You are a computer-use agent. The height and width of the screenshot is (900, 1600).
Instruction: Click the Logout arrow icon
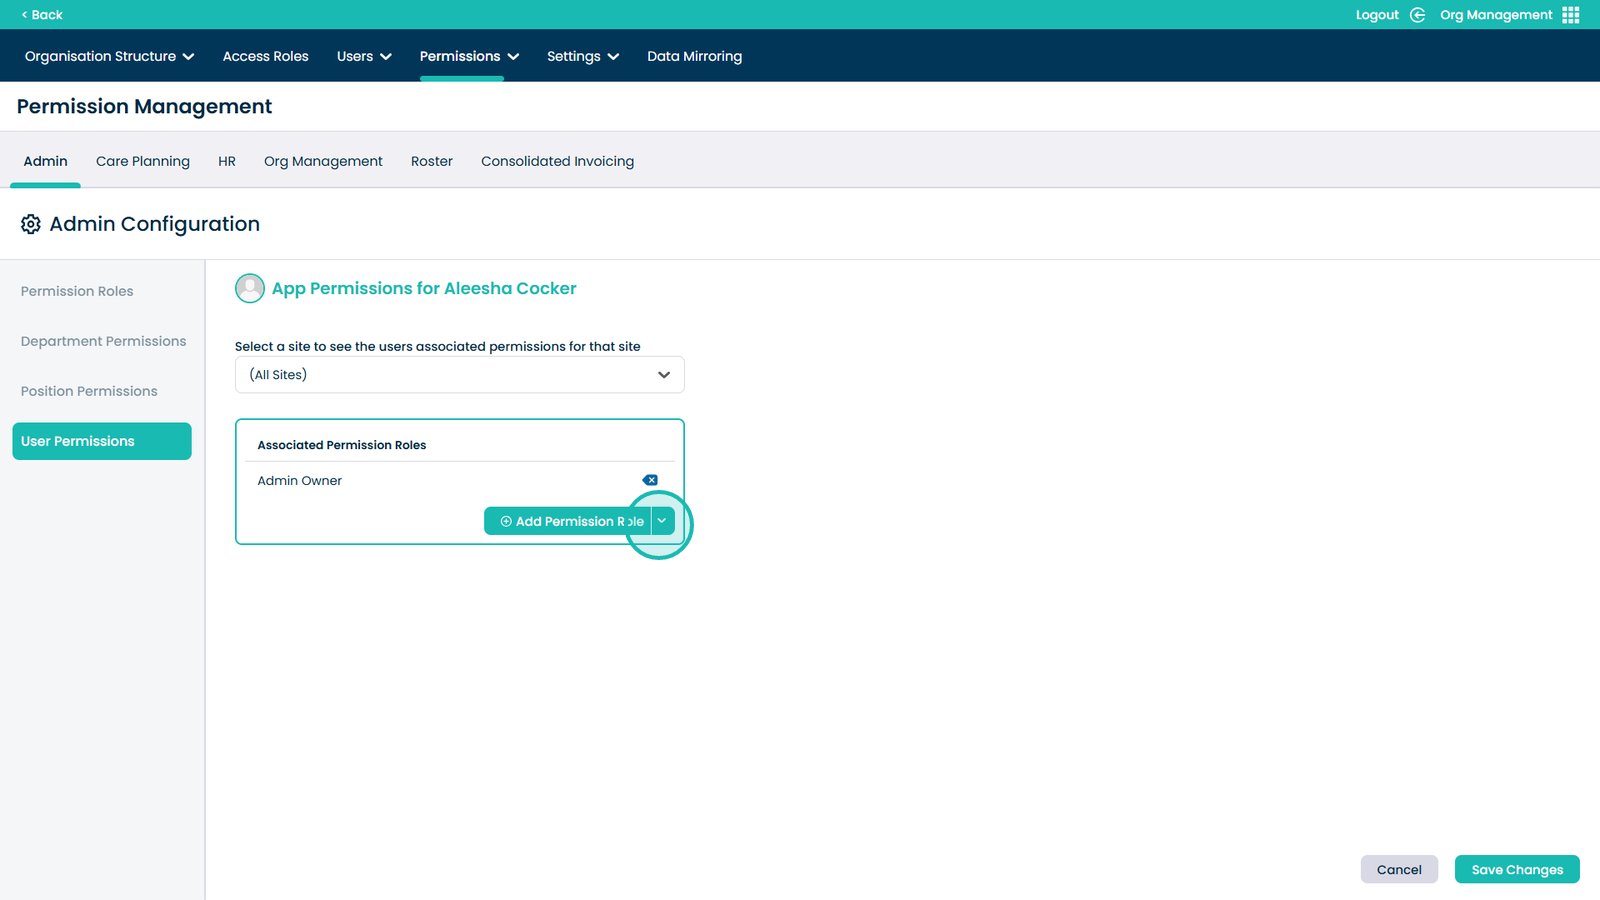pos(1417,15)
